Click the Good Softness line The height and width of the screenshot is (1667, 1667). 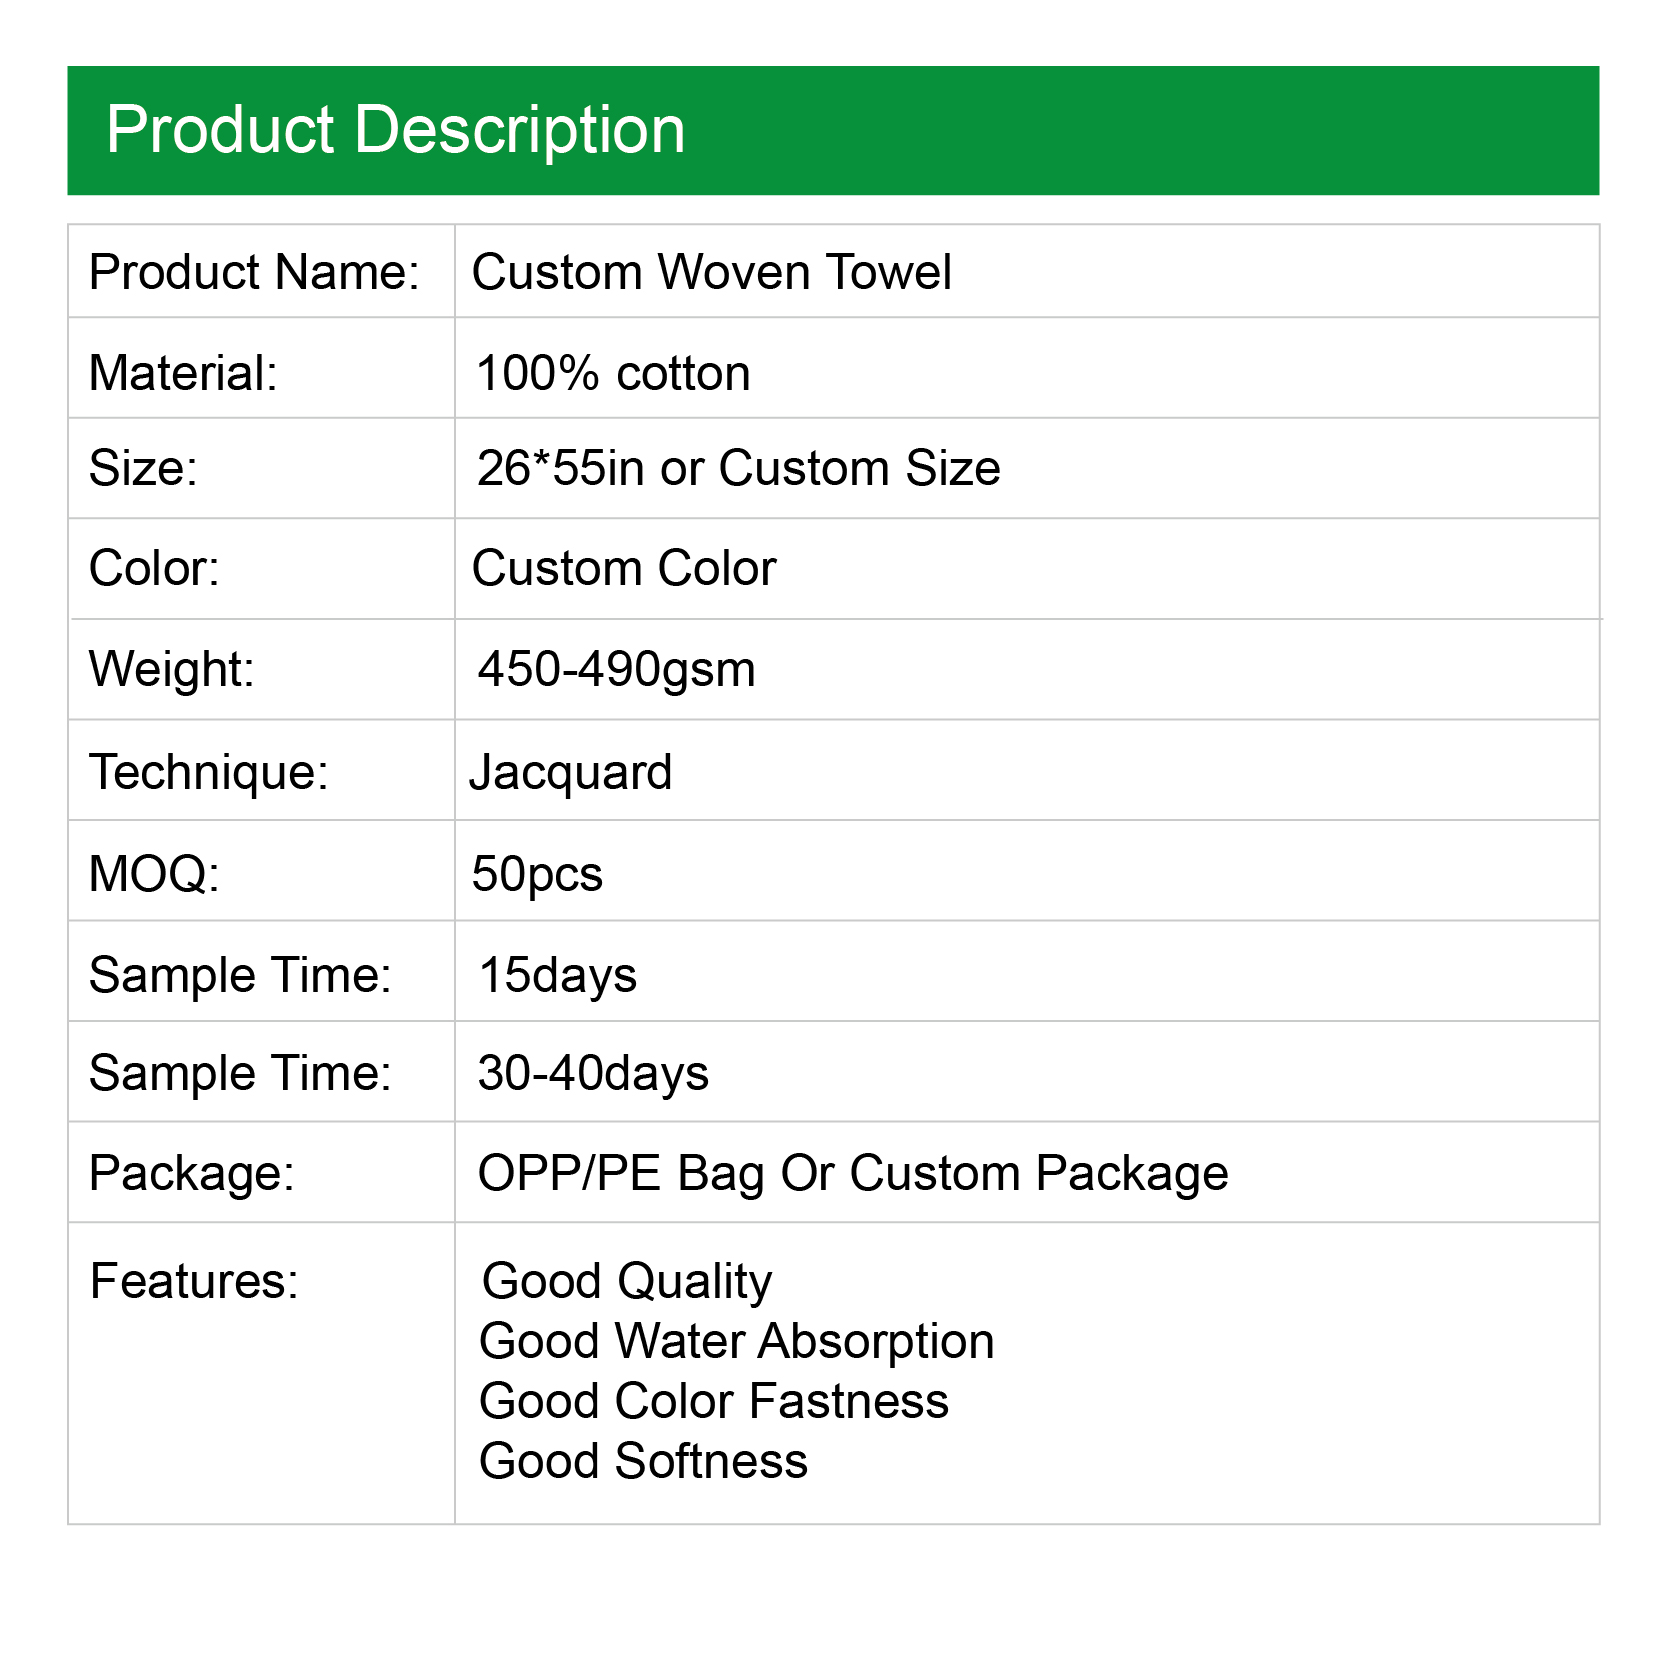point(643,1461)
